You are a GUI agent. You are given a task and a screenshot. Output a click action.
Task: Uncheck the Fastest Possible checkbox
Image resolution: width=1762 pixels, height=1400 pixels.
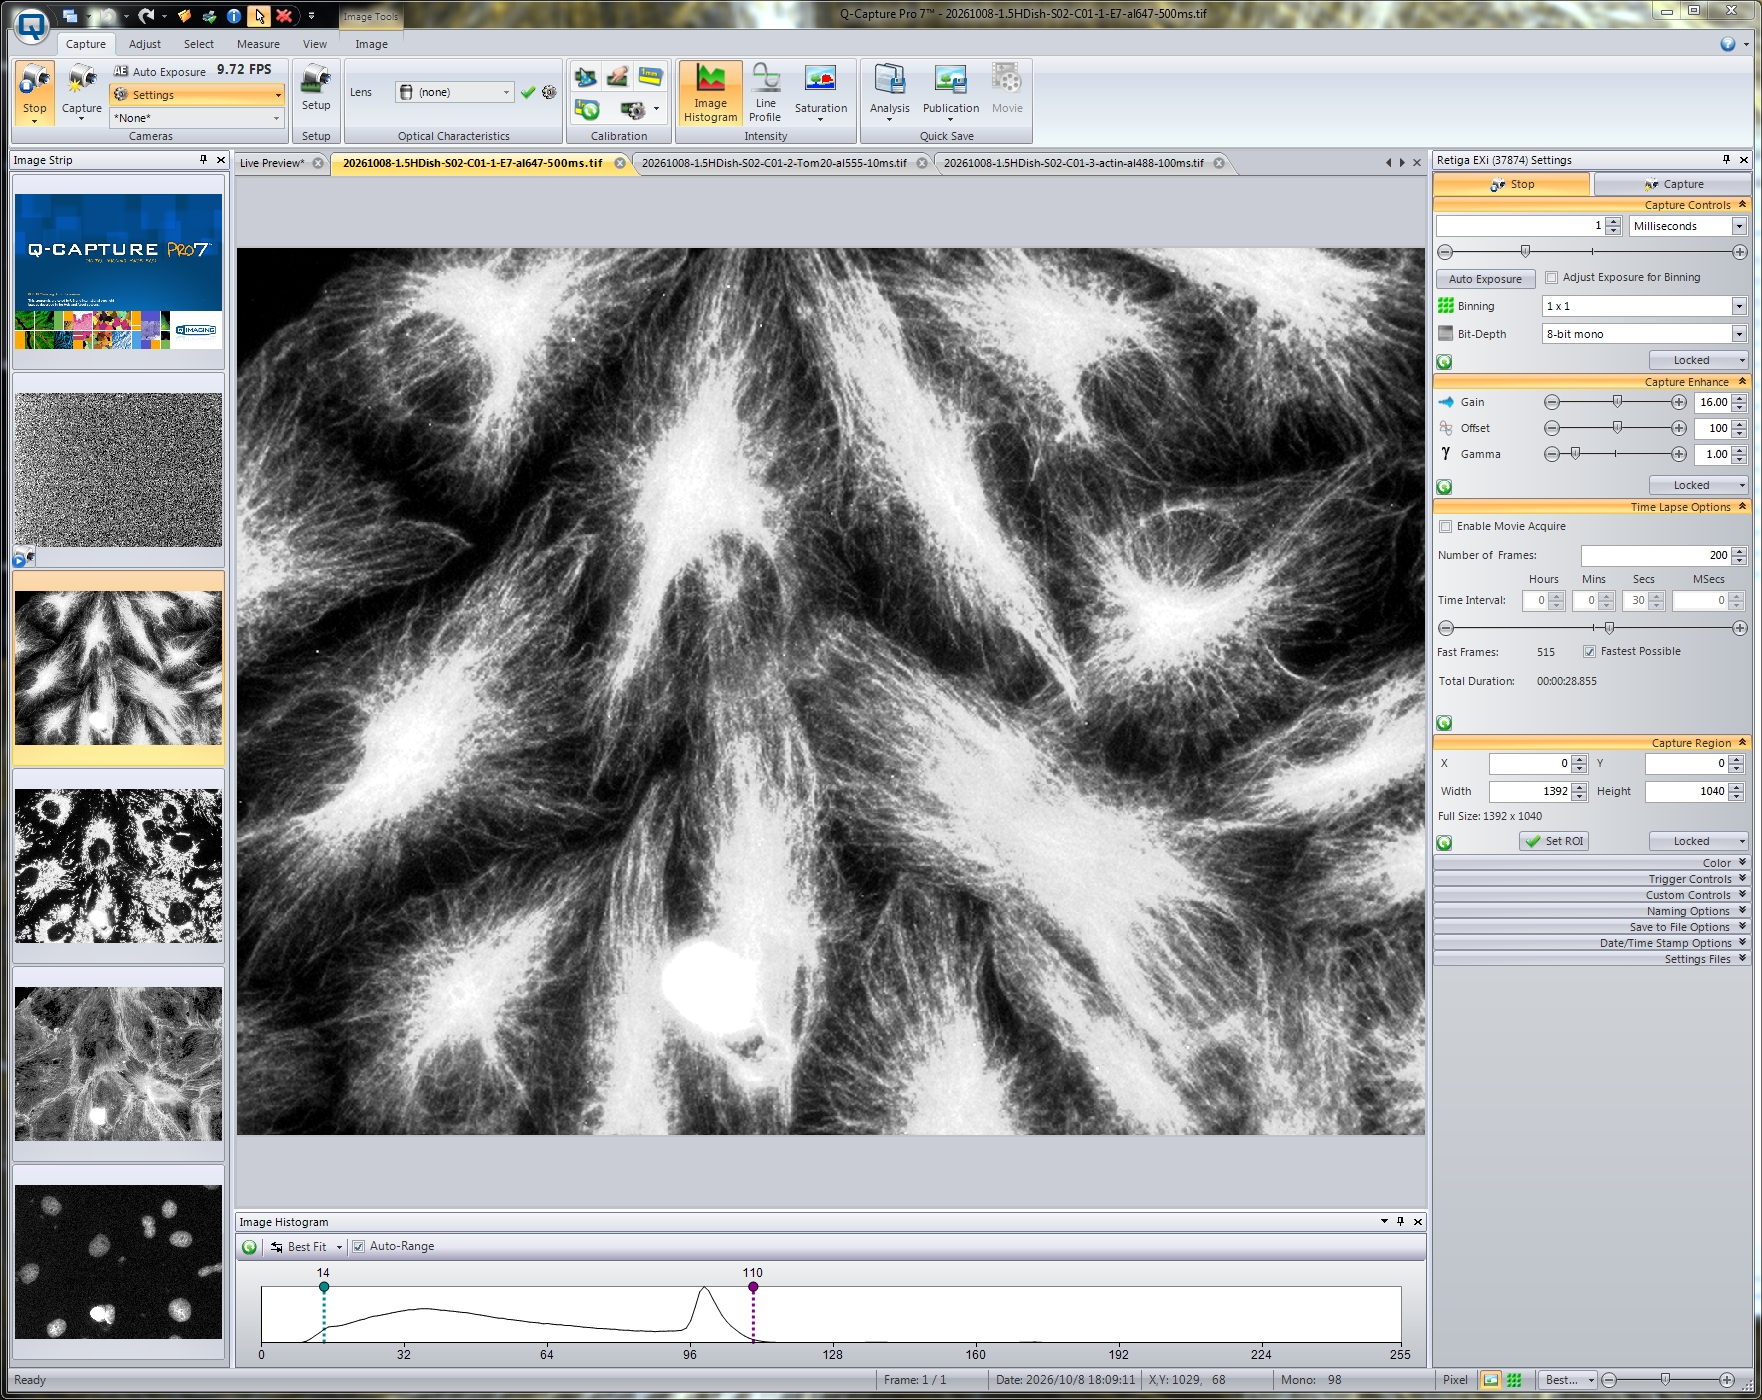click(1589, 652)
